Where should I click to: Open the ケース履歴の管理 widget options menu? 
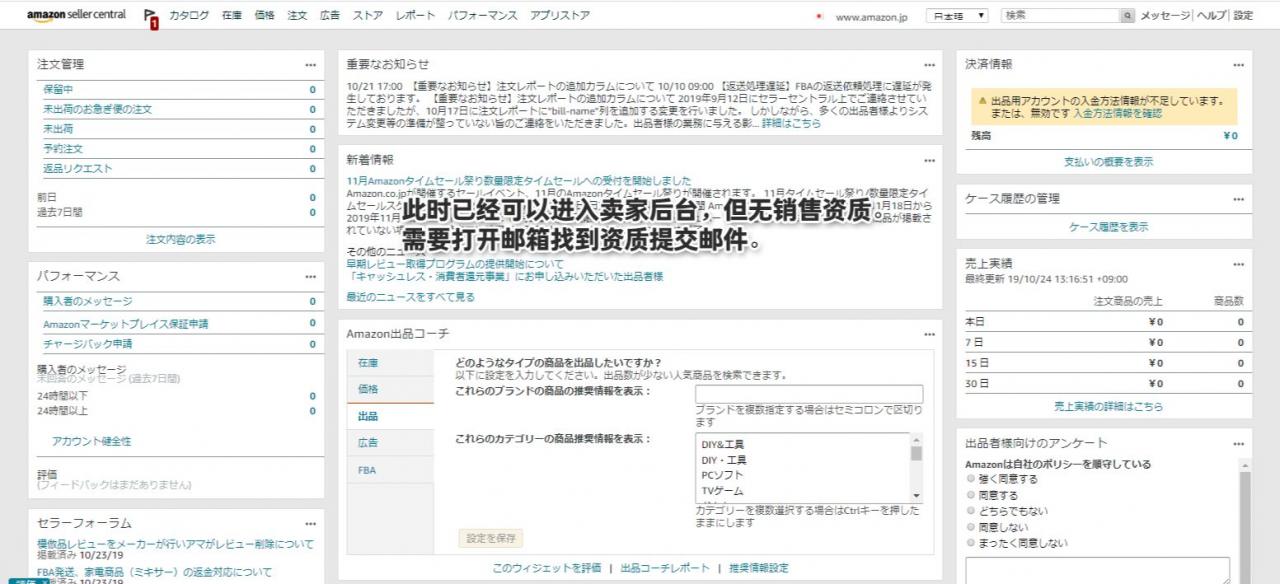click(1239, 199)
